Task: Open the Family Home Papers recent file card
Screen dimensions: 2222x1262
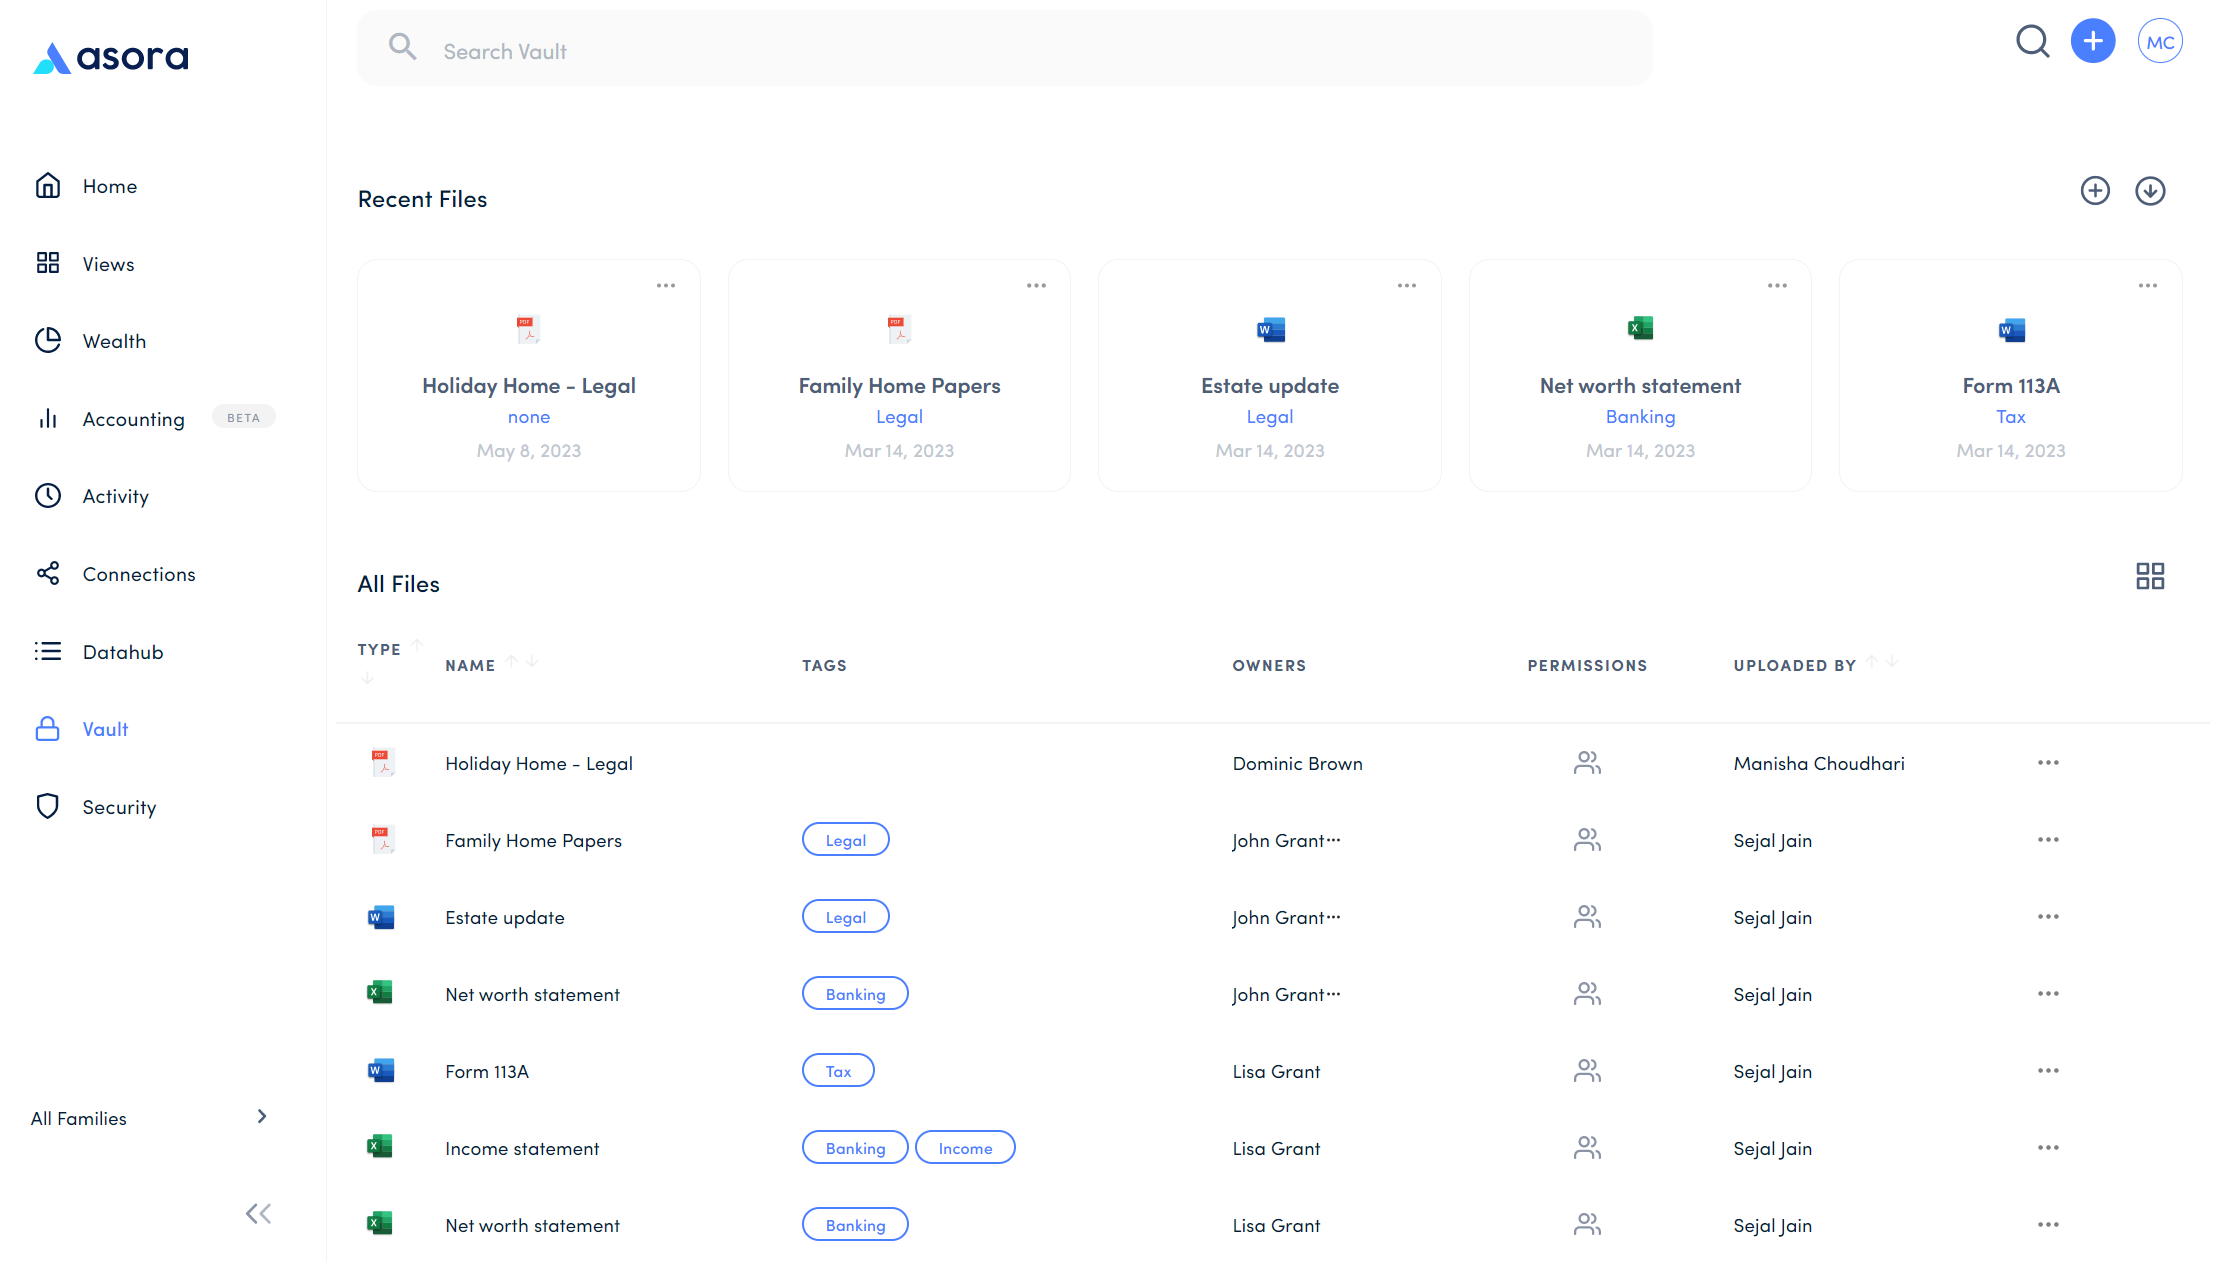Action: click(x=899, y=386)
